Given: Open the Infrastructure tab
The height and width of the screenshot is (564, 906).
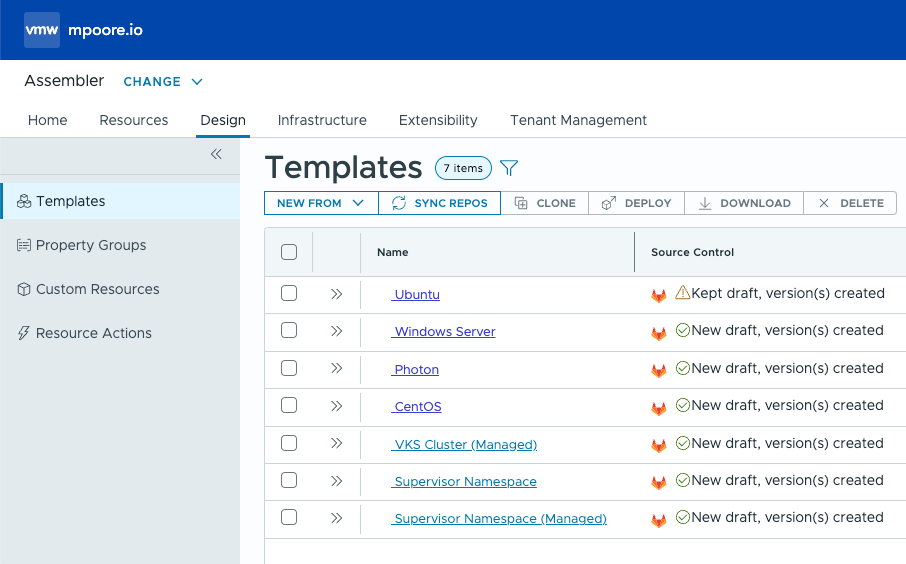Looking at the screenshot, I should click(x=322, y=120).
